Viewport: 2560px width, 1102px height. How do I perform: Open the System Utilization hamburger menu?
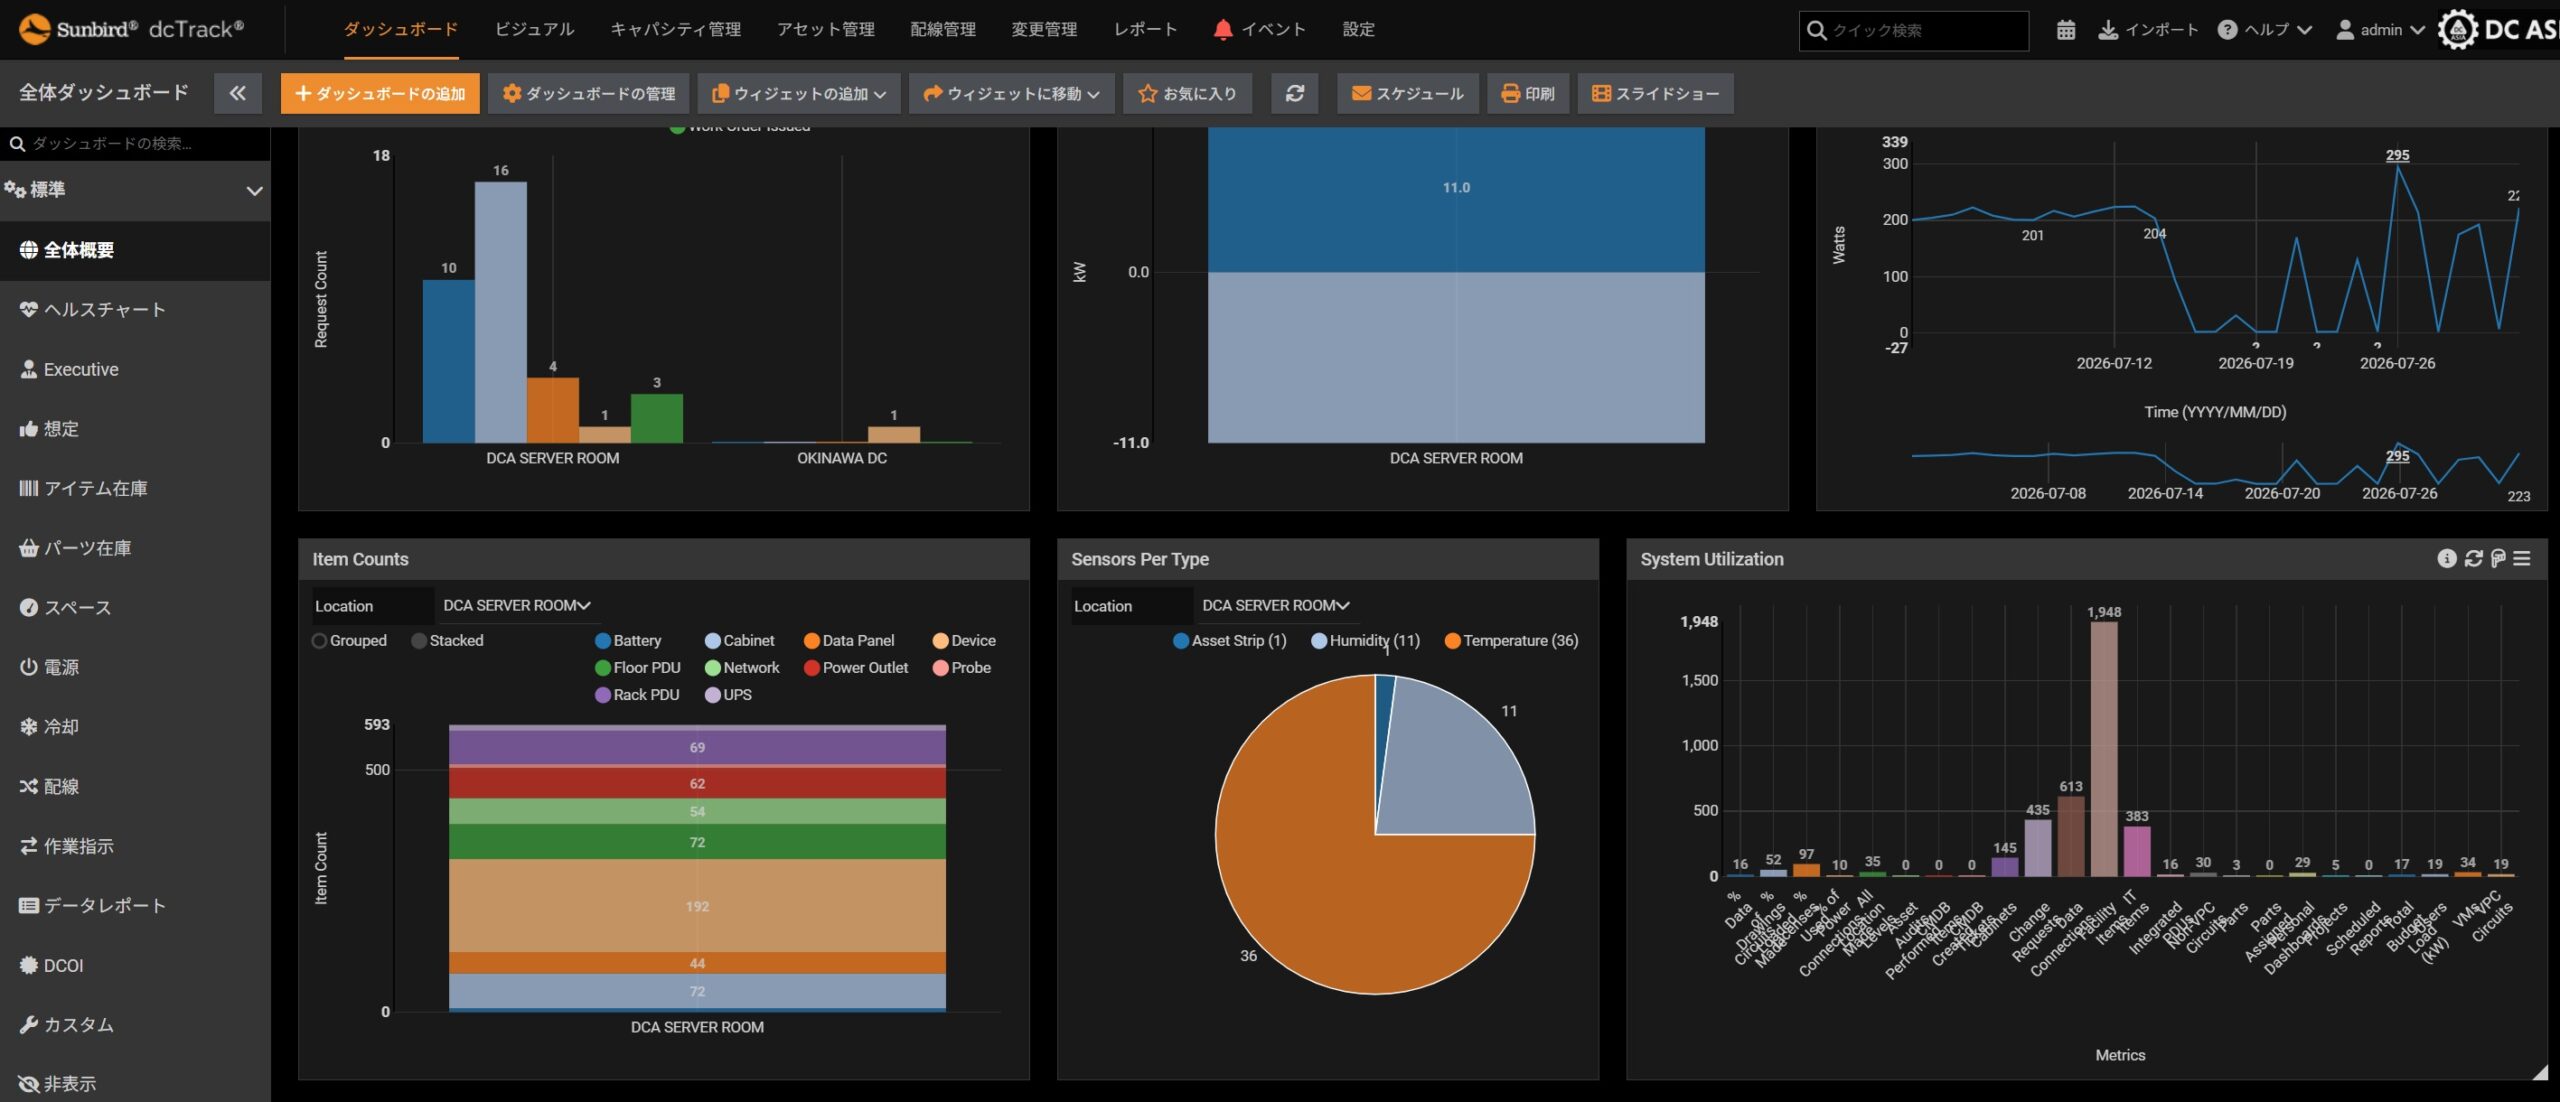click(x=2522, y=559)
